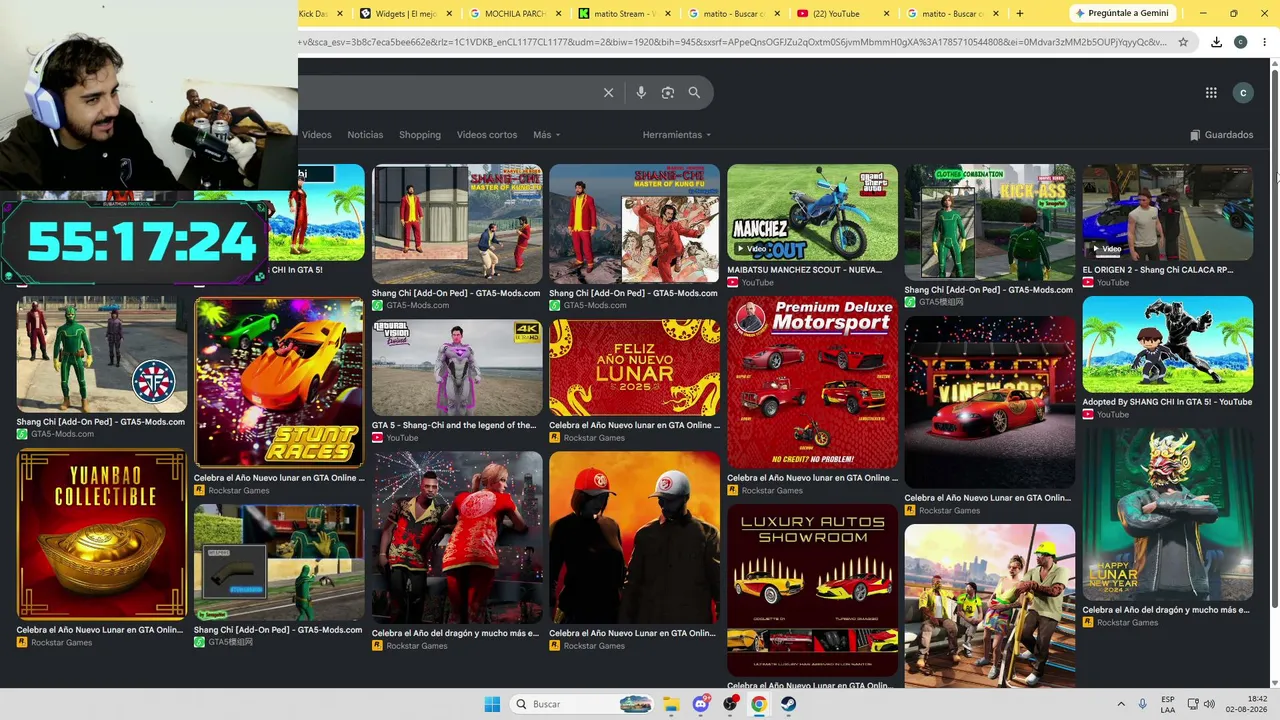Close the YouTube tab
This screenshot has width=1280, height=720.
[886, 14]
